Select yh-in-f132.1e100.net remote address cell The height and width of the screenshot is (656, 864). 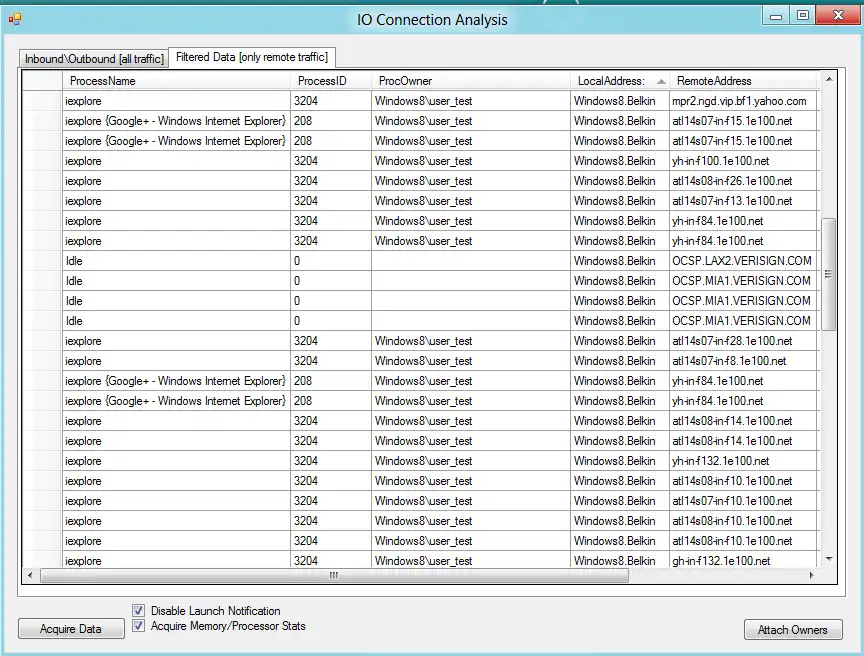coord(744,461)
